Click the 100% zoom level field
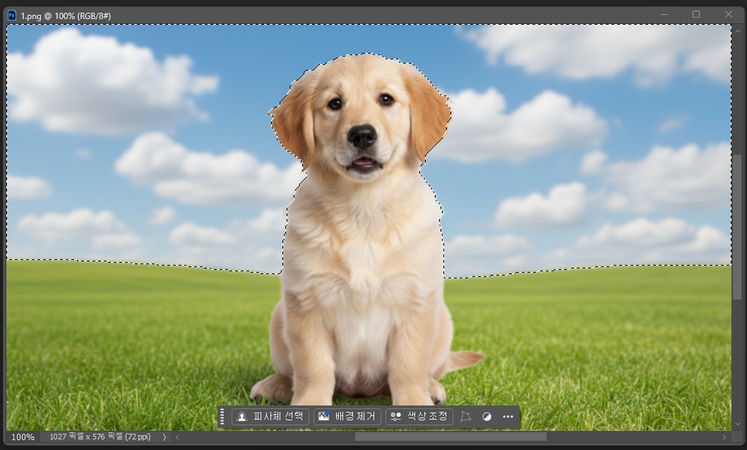The image size is (747, 450). point(22,437)
